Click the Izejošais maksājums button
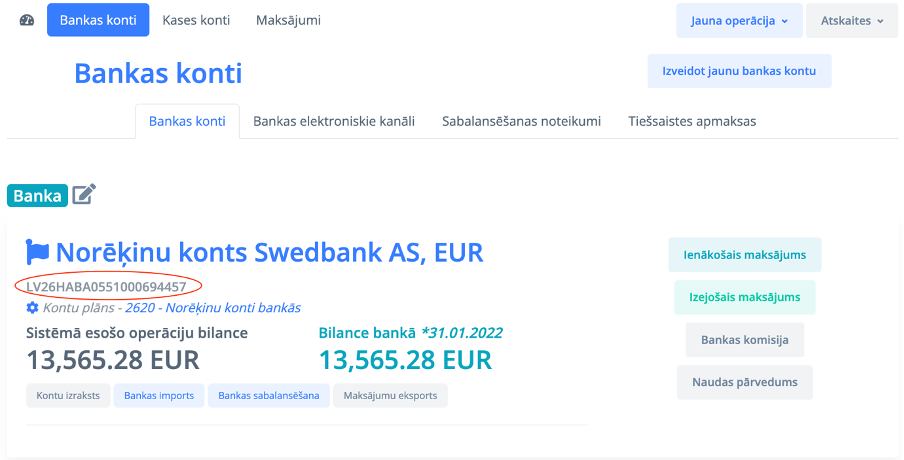 click(x=744, y=297)
